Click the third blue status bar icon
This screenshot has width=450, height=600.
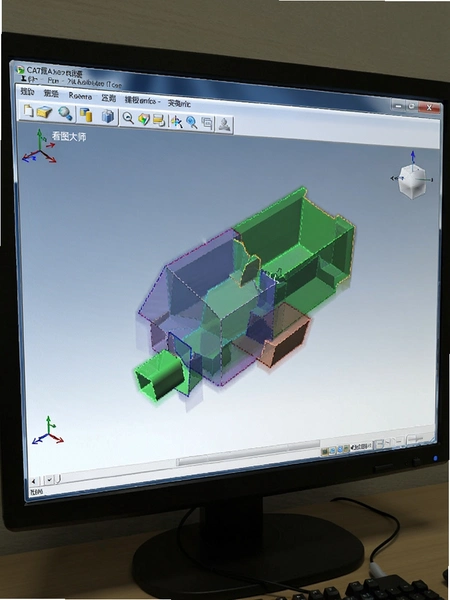pos(339,449)
